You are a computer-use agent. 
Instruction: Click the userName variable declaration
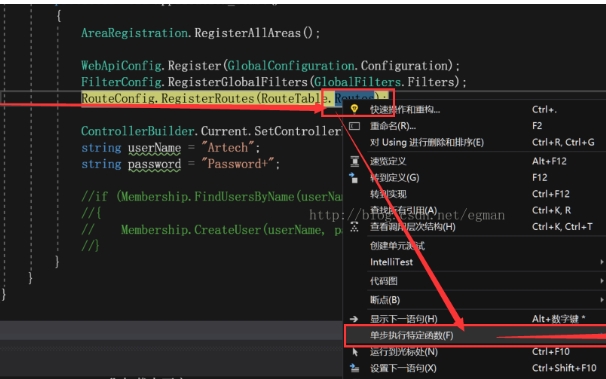[154, 148]
